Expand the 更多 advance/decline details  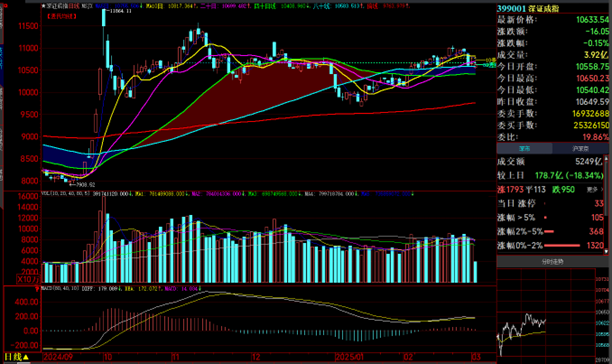[594, 190]
